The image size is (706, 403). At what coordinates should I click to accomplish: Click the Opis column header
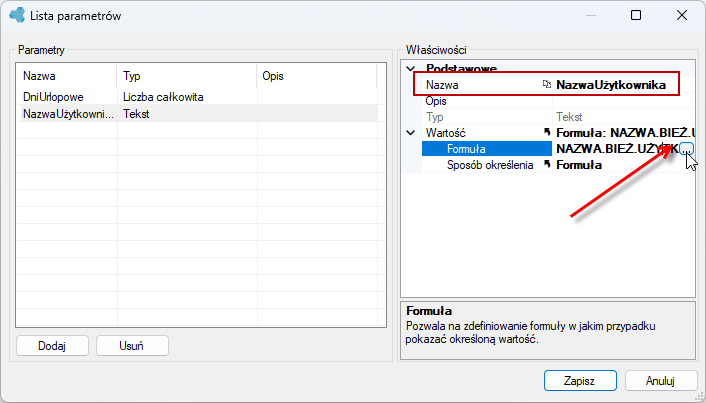pos(317,76)
